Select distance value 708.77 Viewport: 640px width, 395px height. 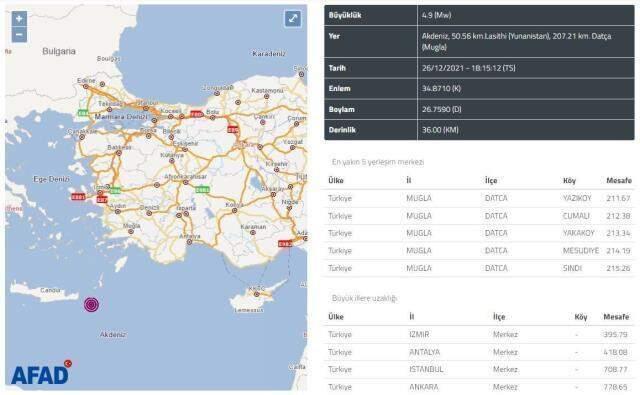(x=616, y=369)
